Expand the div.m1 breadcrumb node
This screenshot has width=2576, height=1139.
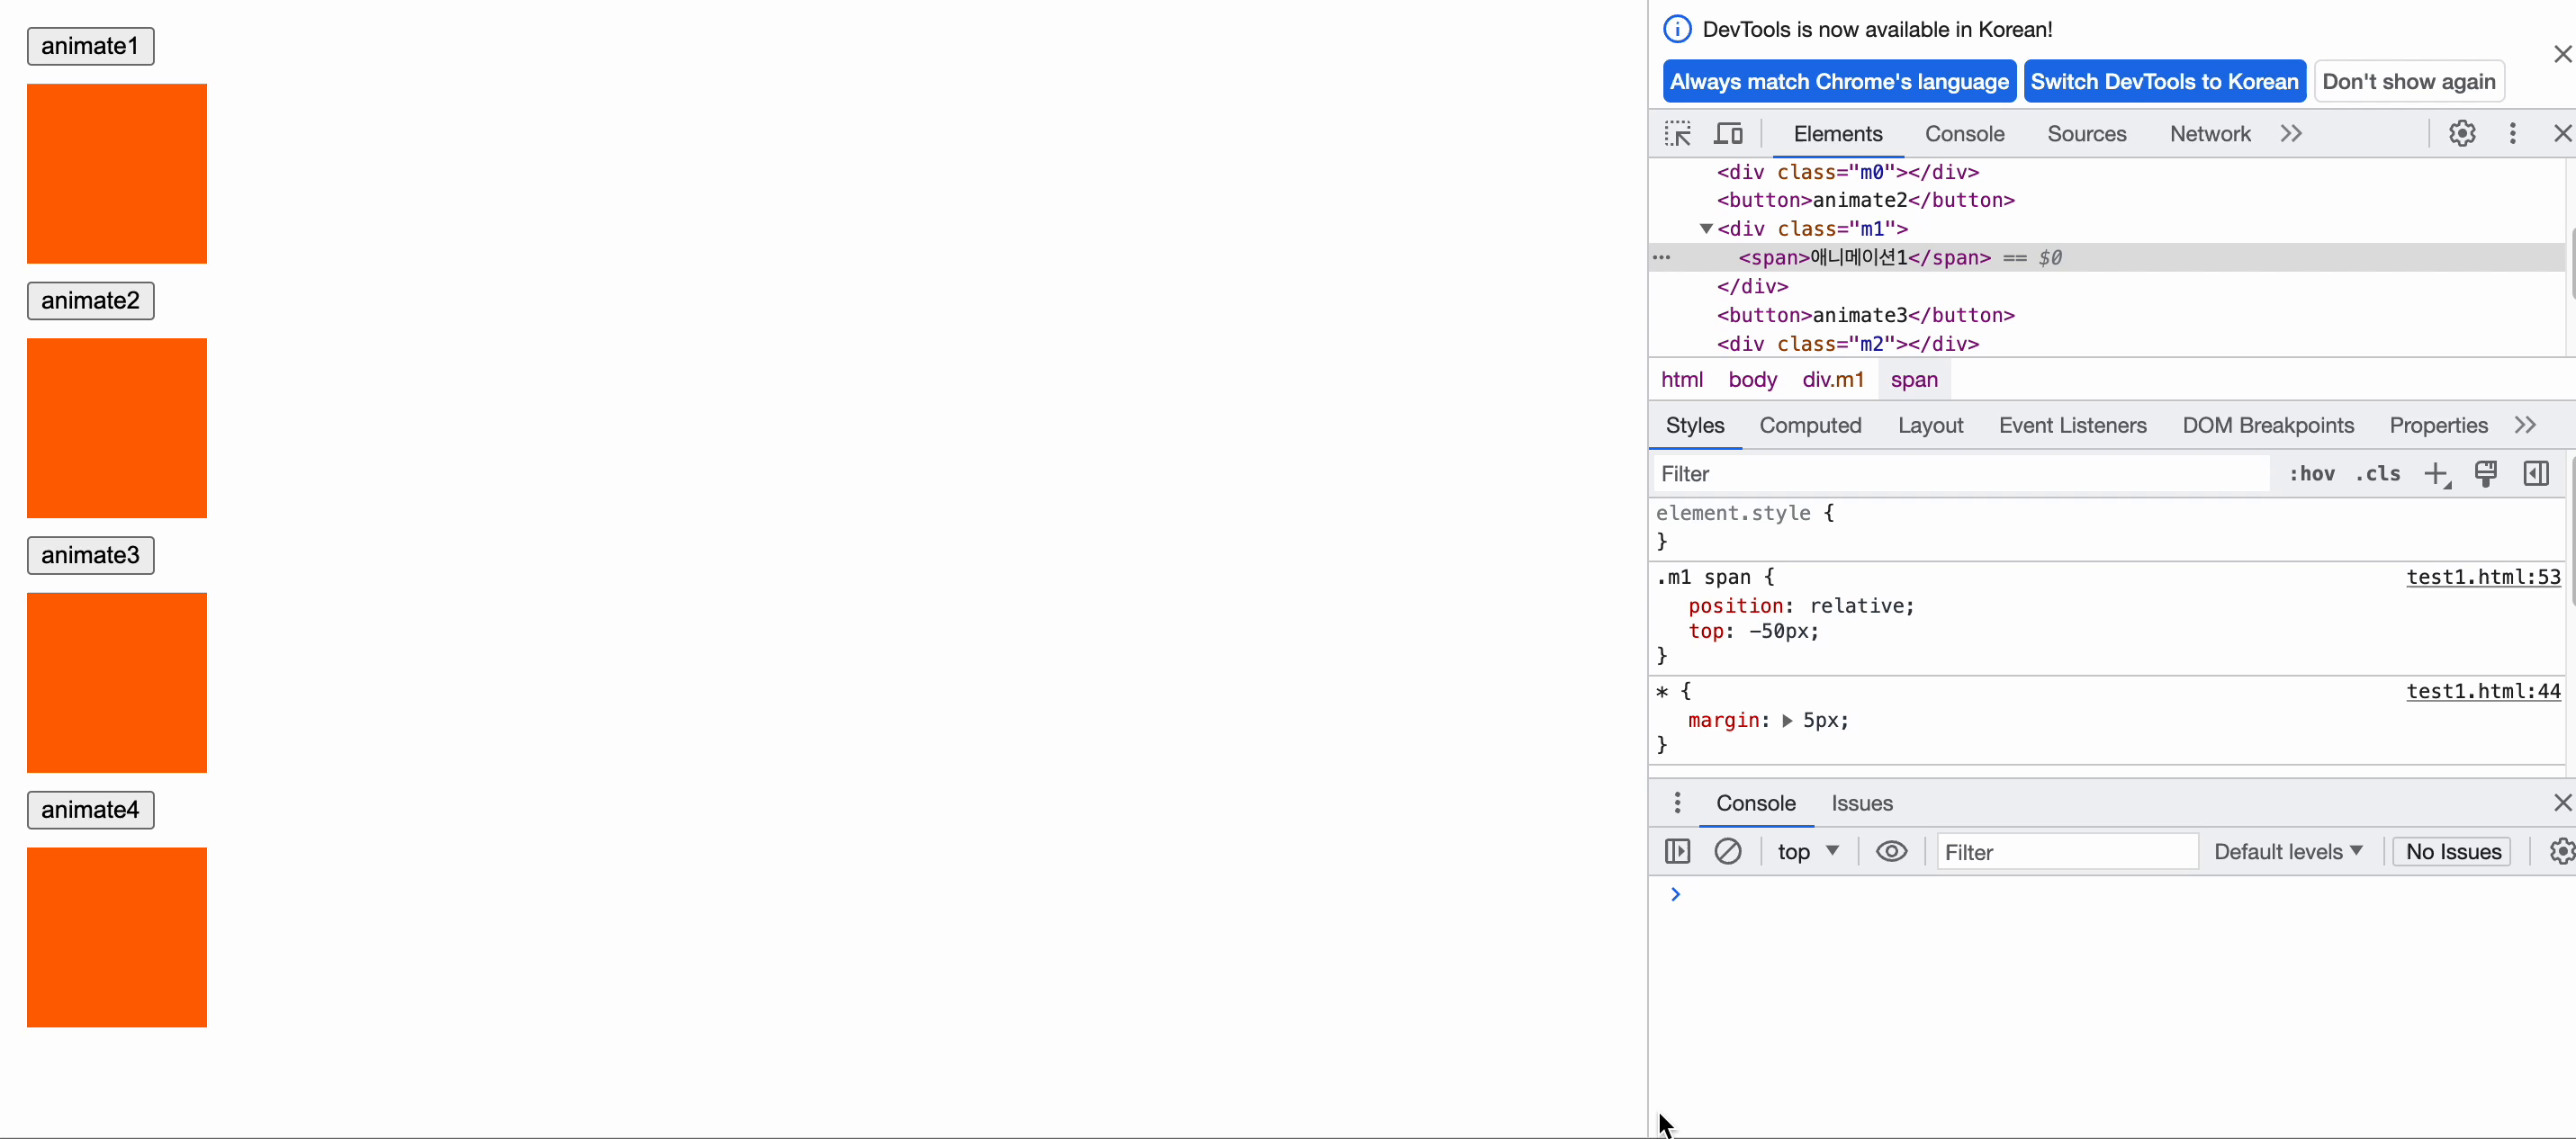1833,378
